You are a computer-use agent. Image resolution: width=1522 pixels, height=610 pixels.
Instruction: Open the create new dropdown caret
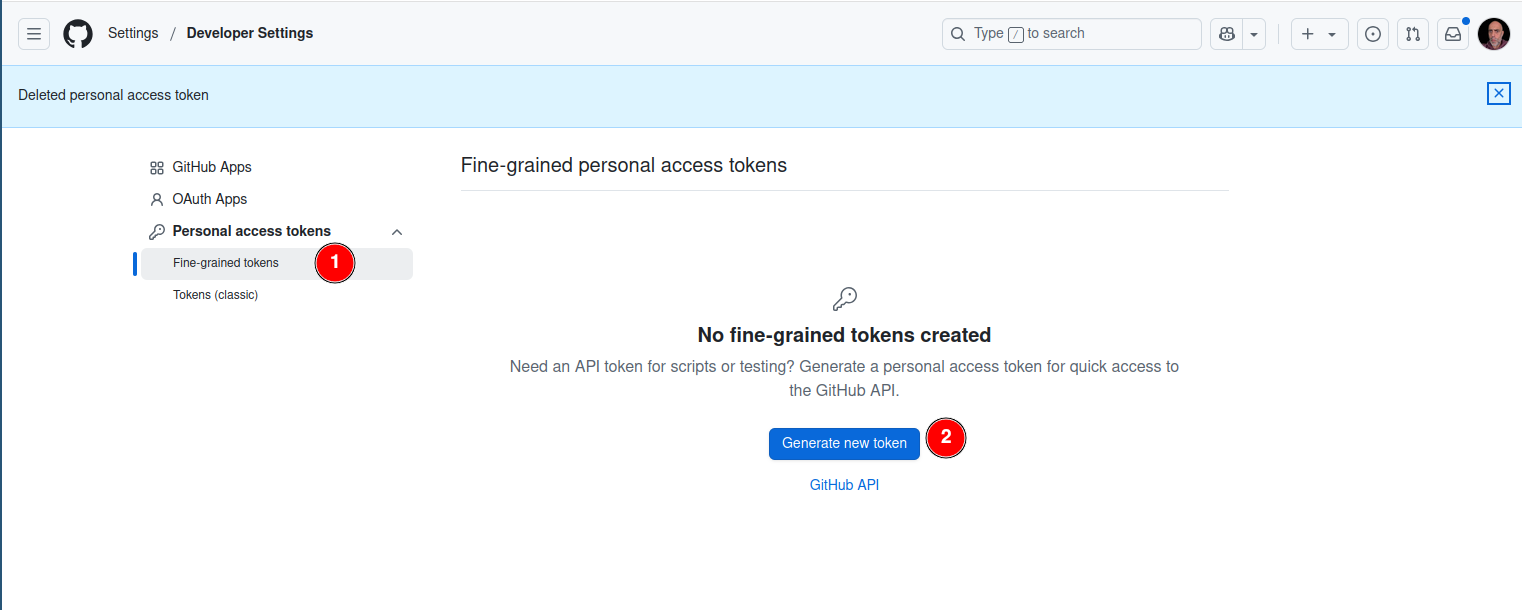click(x=1332, y=34)
